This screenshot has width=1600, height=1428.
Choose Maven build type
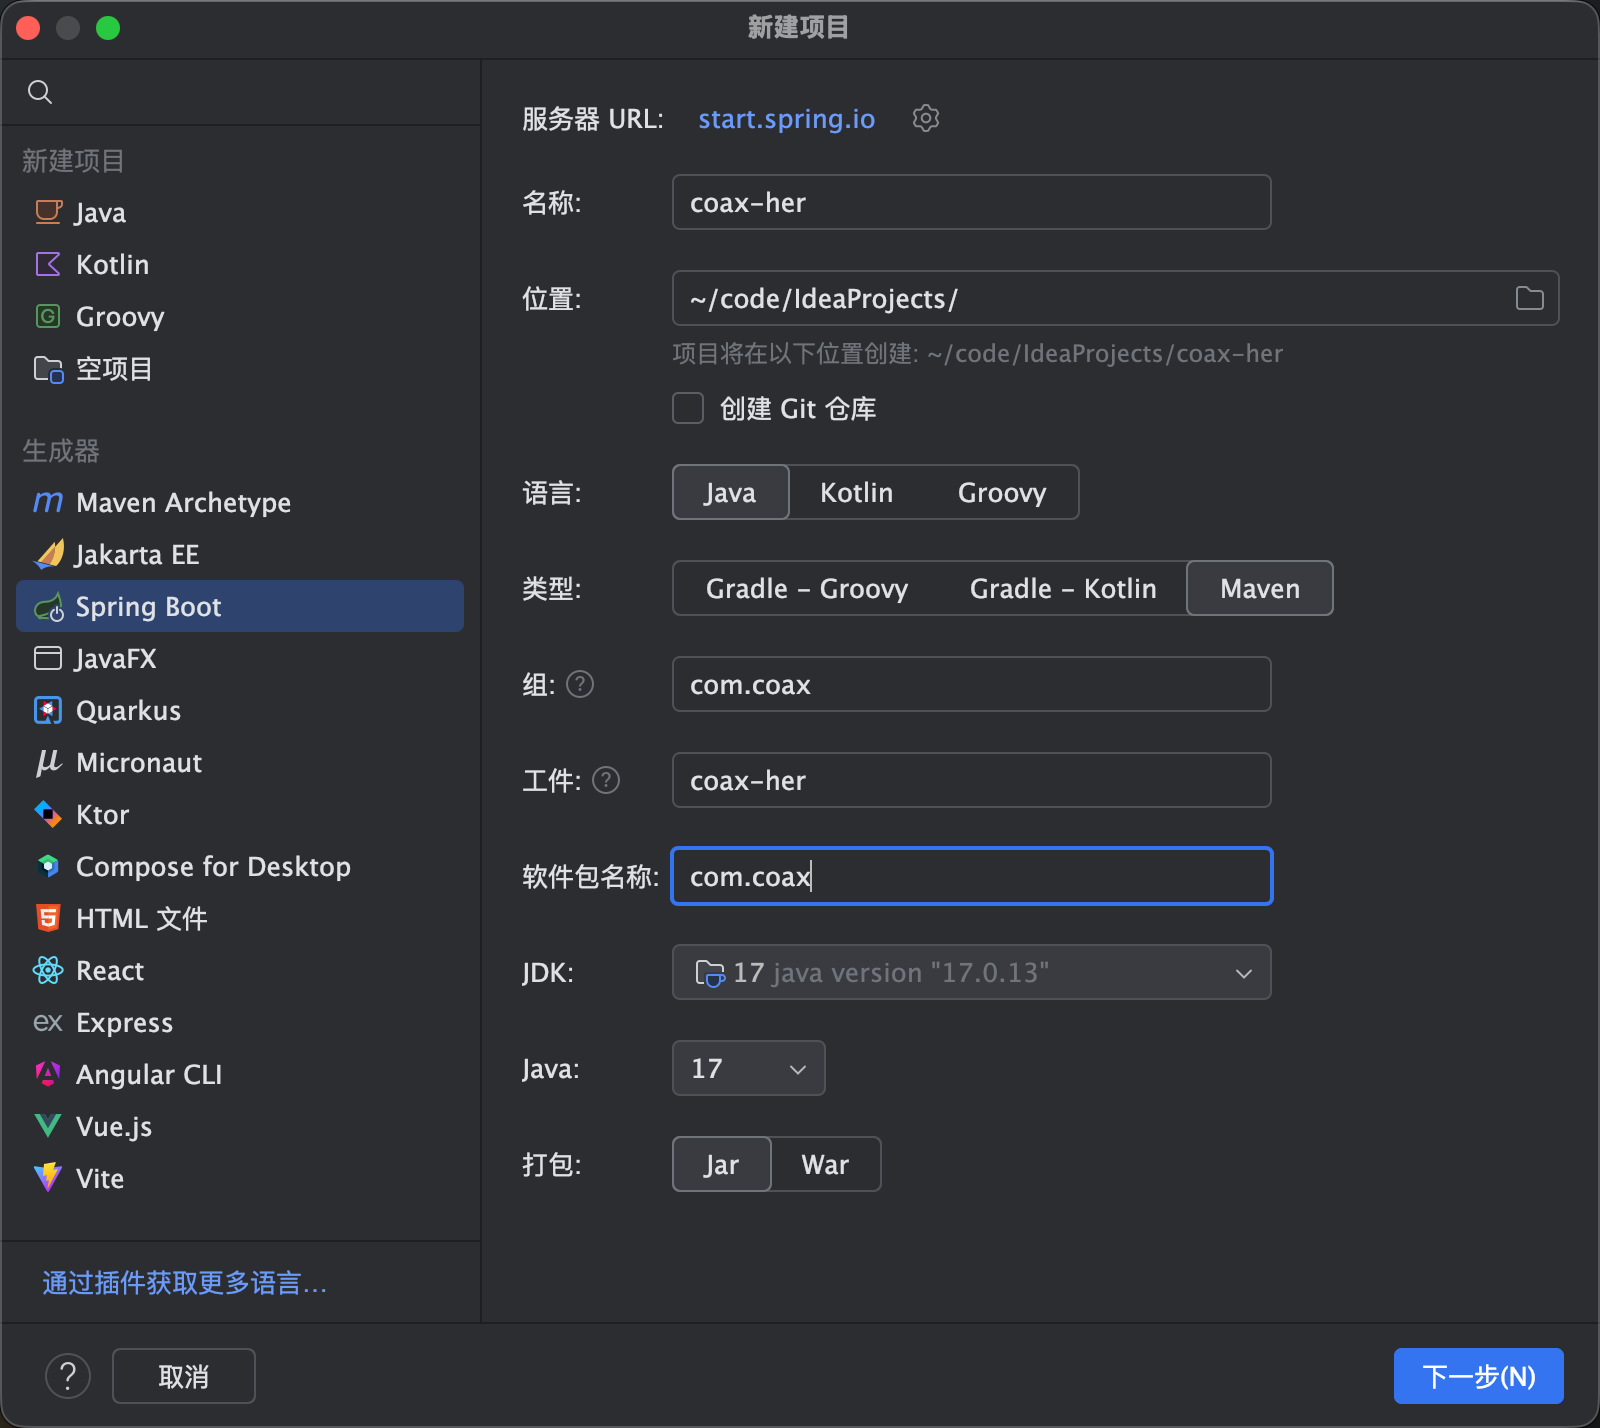1260,588
